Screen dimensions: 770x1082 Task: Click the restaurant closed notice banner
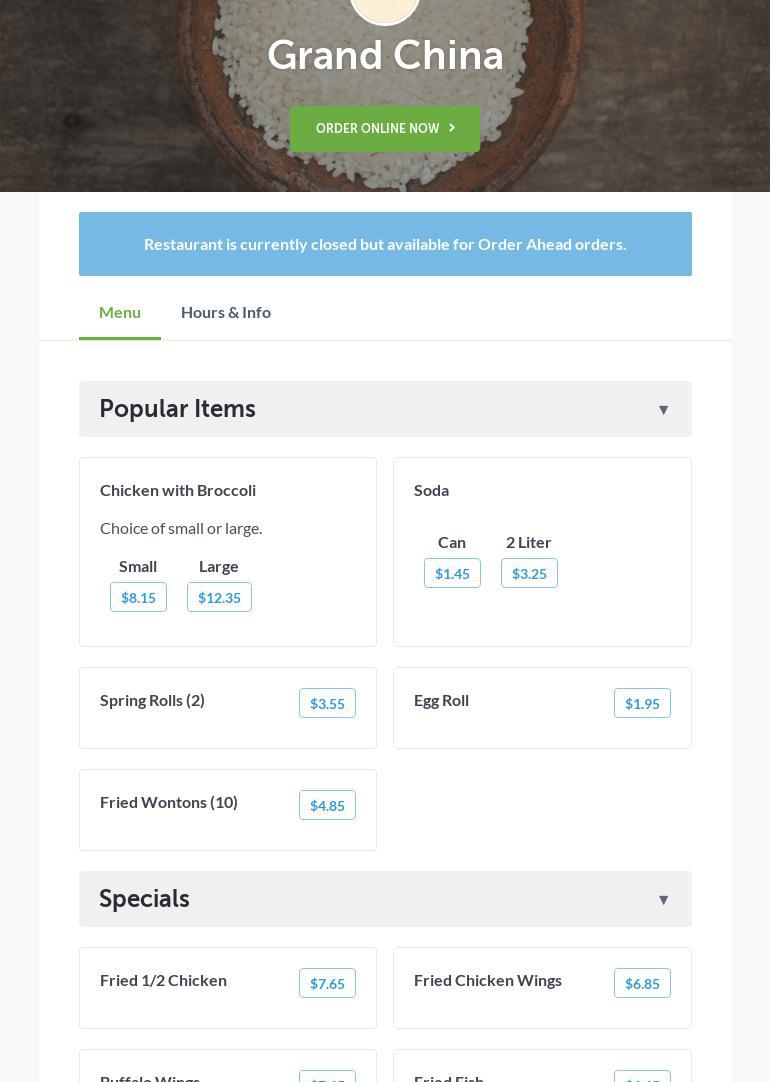point(385,244)
